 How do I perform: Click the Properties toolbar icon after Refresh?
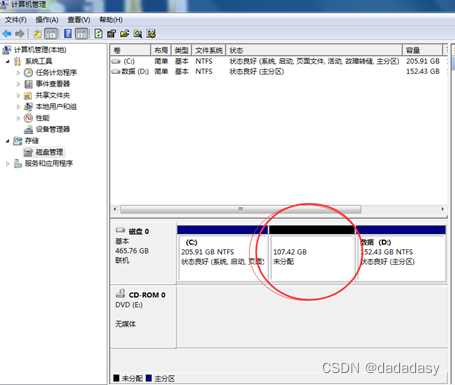tap(111, 34)
